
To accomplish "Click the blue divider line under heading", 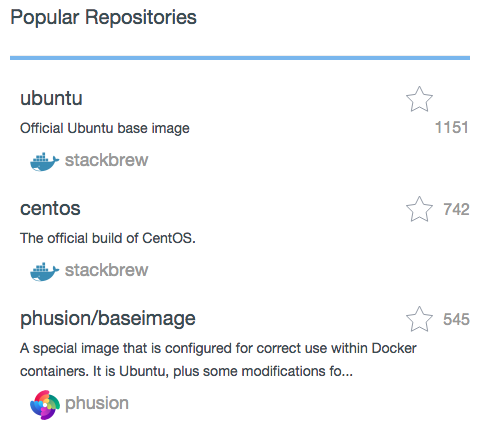I will click(x=240, y=58).
